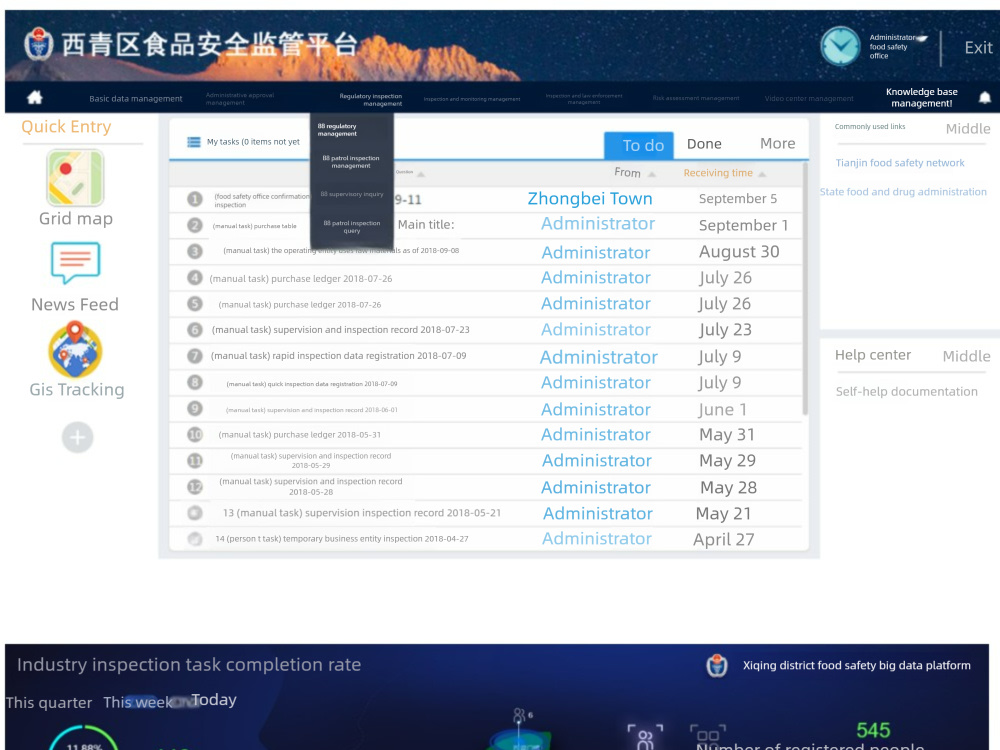
Task: Click row number 12 badge icon
Action: coord(195,487)
